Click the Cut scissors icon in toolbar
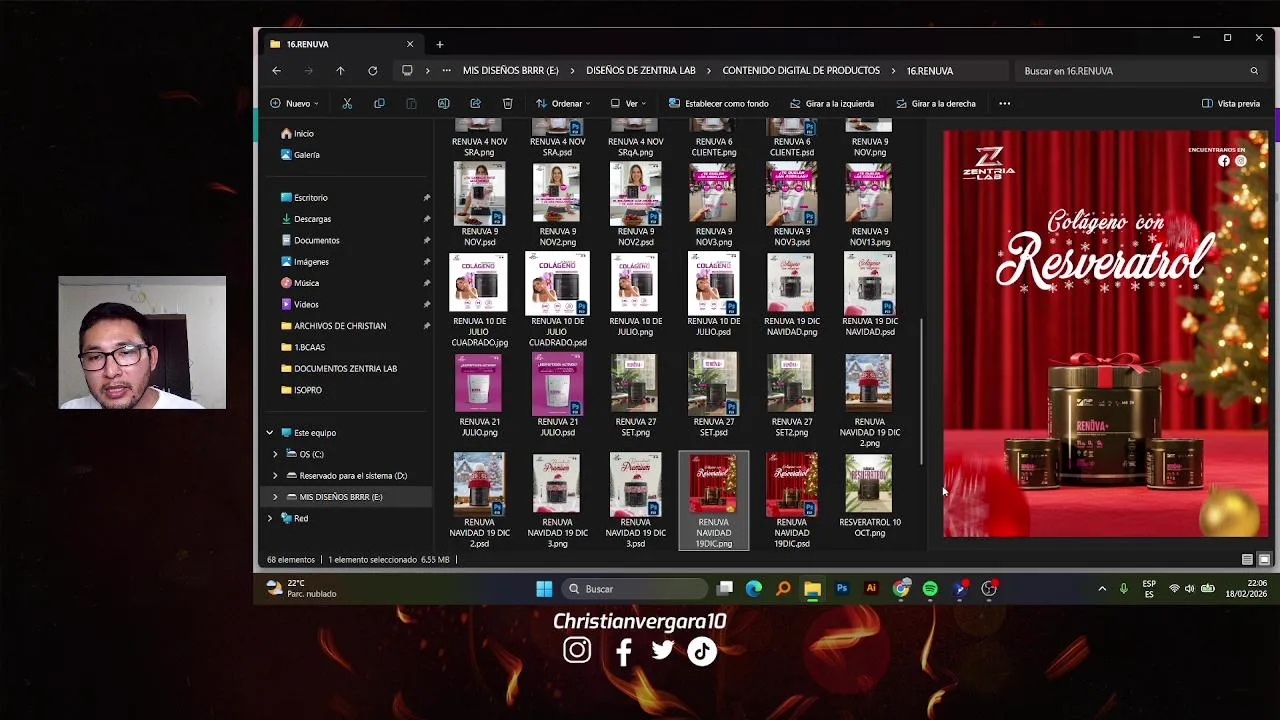The height and width of the screenshot is (720, 1280). tap(347, 103)
